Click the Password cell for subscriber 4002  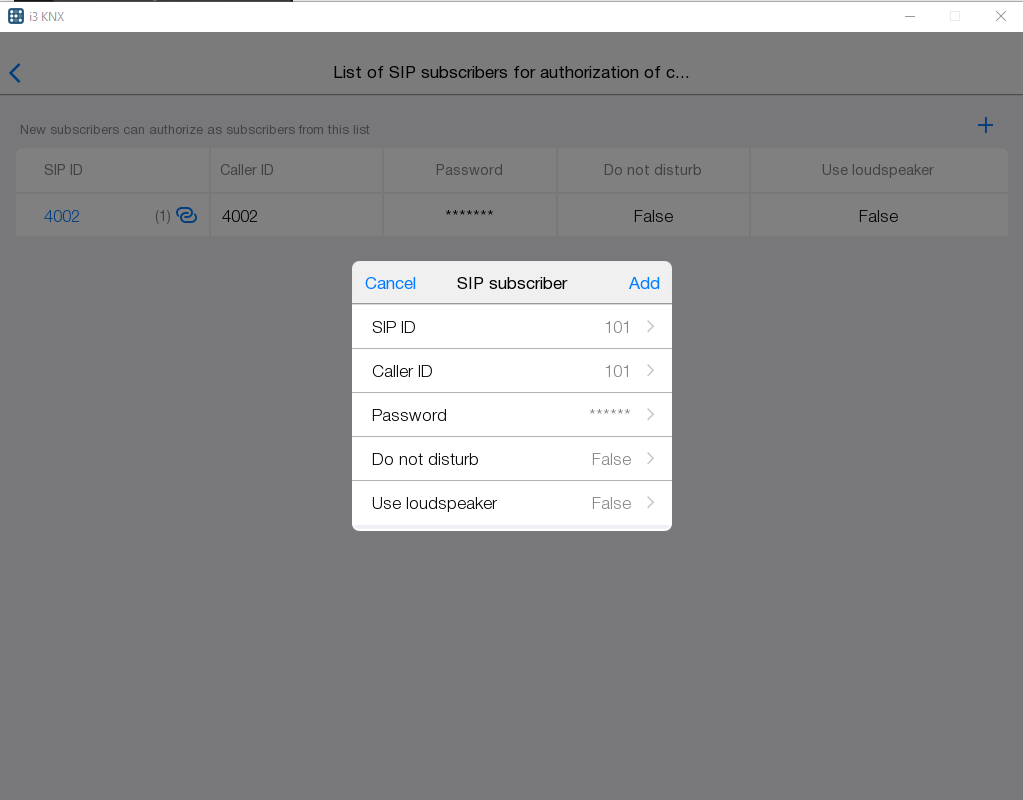pos(469,216)
